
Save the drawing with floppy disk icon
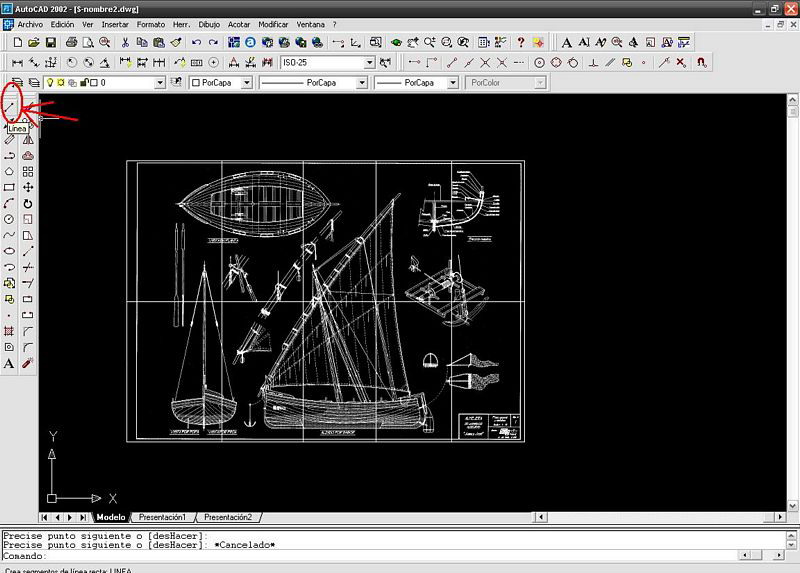(50, 42)
